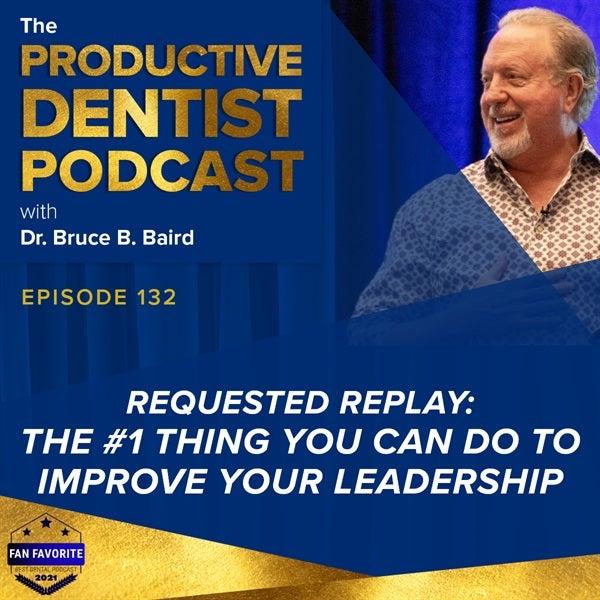Click 'THE #1 THING YOU CAN DO TO' line

point(301,442)
